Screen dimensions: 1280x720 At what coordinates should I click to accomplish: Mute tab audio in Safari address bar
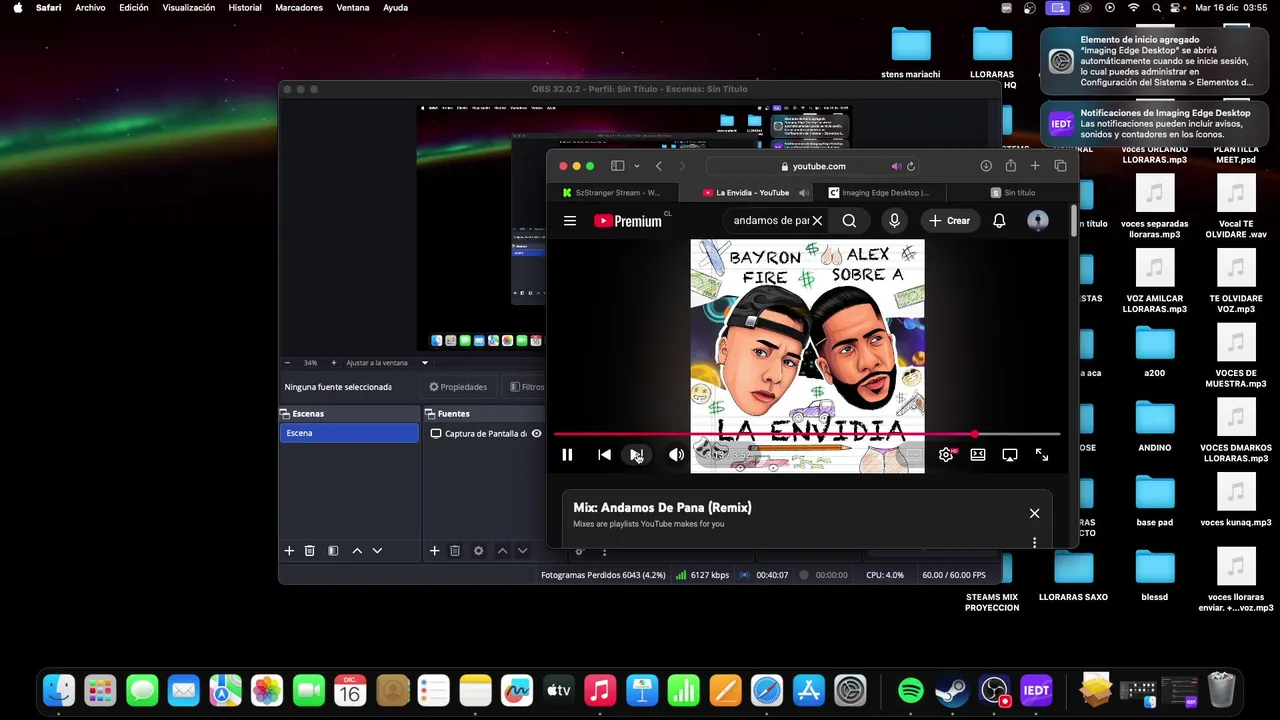click(895, 166)
